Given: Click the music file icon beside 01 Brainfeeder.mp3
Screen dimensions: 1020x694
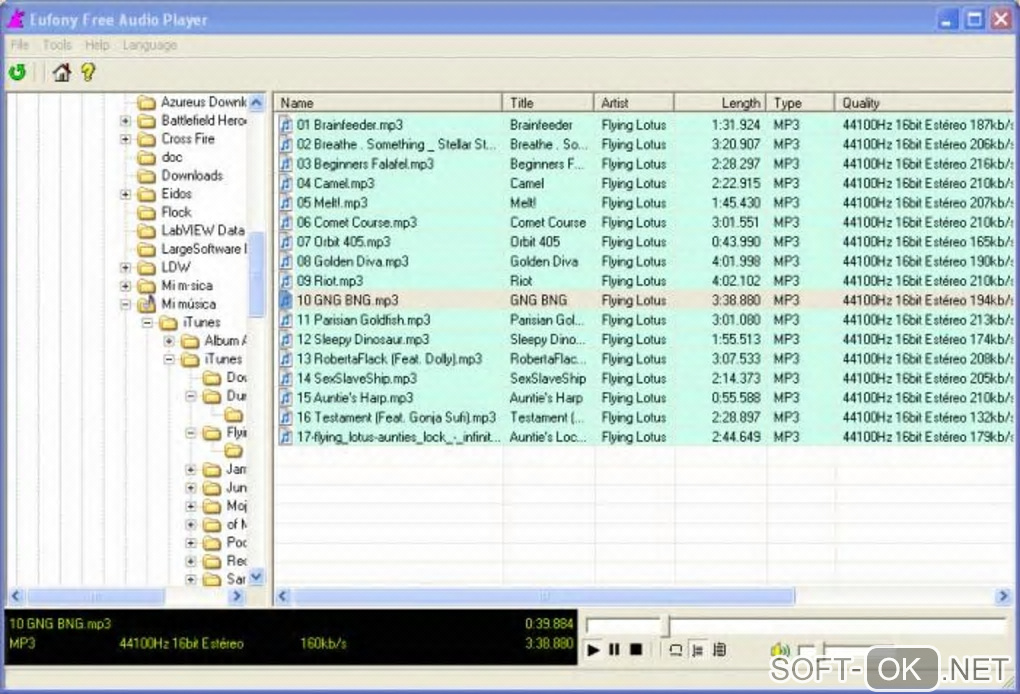Looking at the screenshot, I should pyautogui.click(x=286, y=125).
